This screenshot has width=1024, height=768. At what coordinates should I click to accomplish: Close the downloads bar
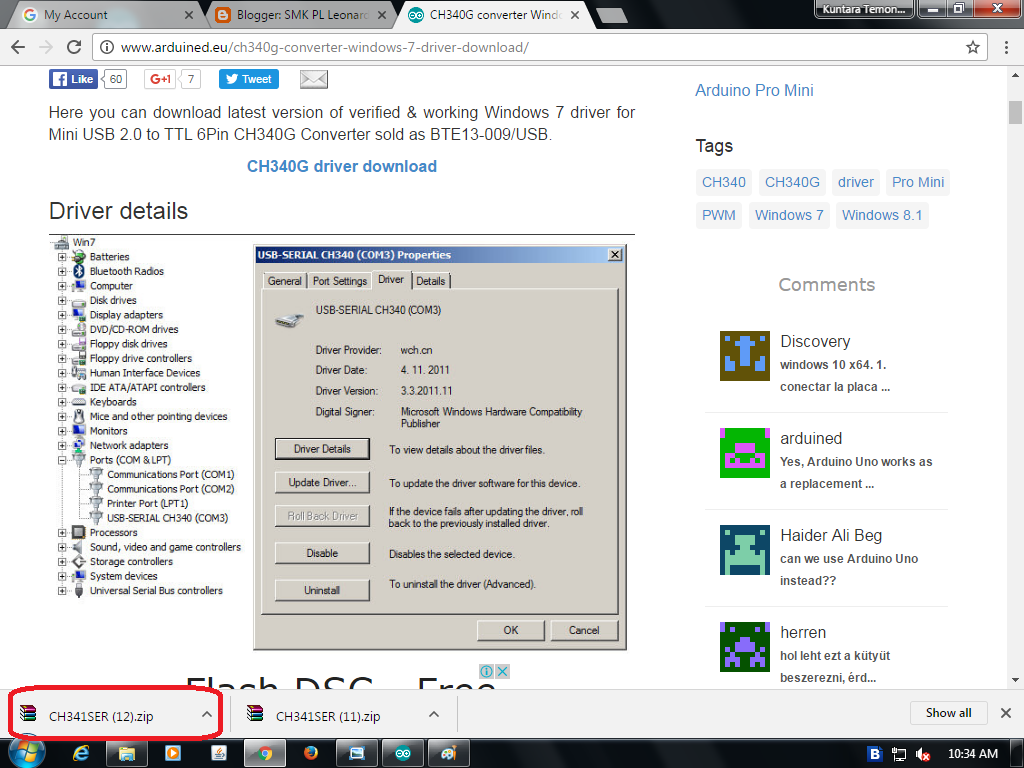(x=1006, y=712)
